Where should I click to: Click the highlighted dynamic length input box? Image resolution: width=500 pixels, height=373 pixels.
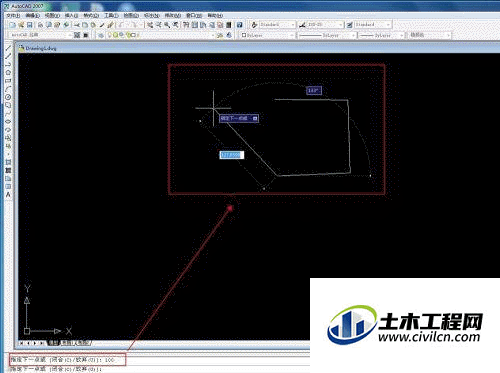click(232, 155)
